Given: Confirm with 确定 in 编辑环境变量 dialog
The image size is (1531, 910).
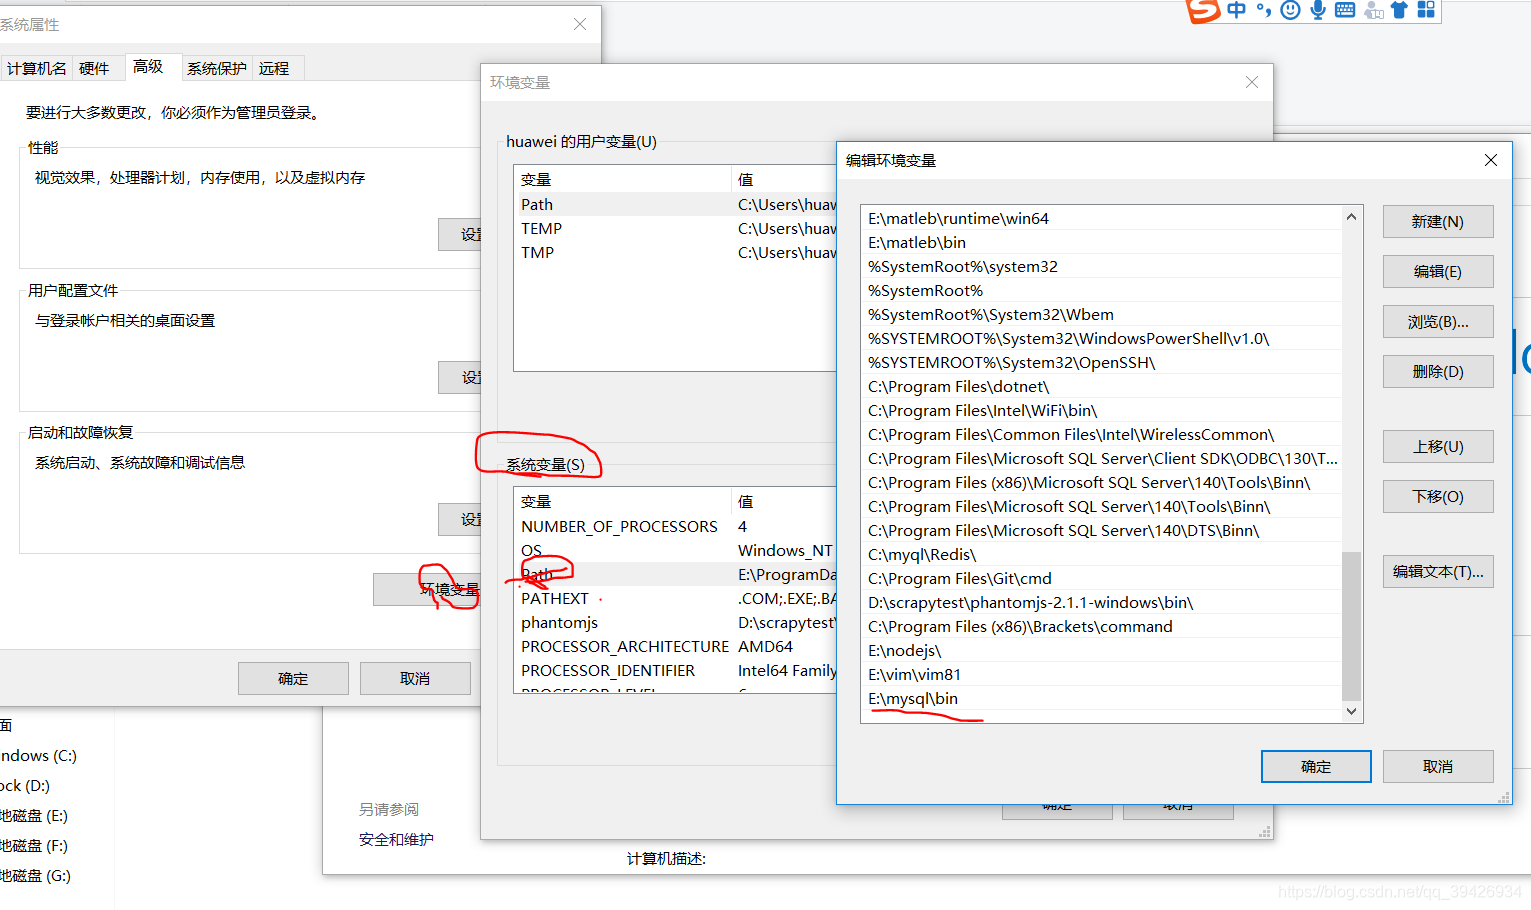Looking at the screenshot, I should click(x=1316, y=767).
